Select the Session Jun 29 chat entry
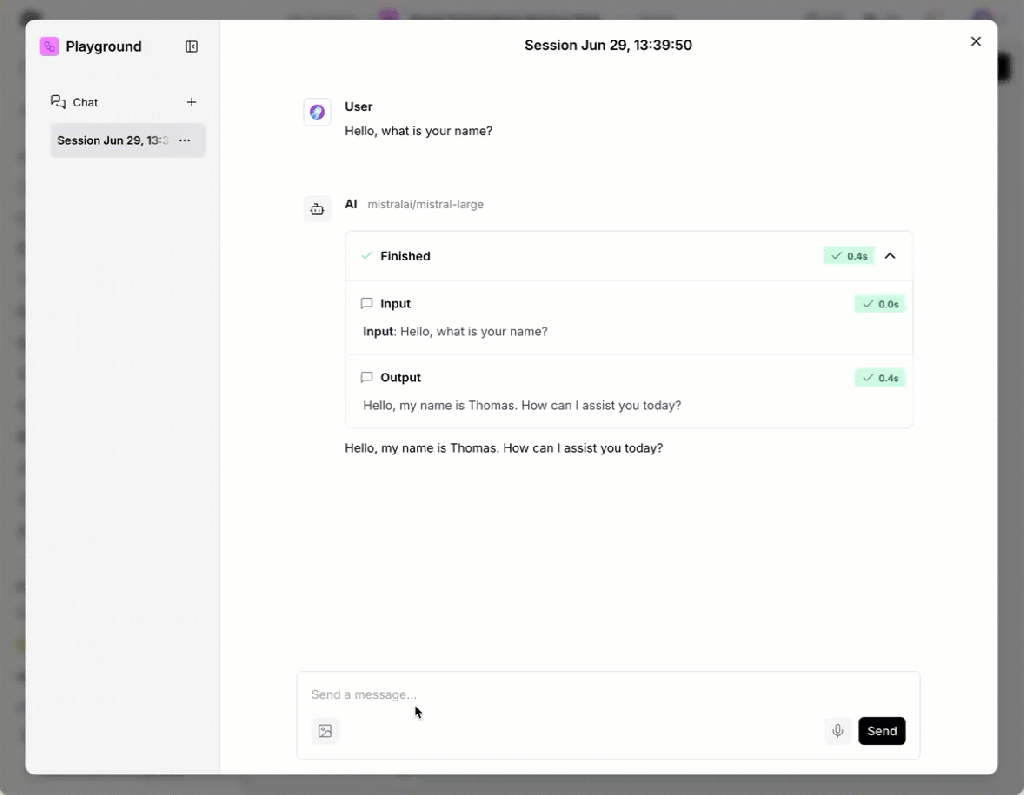Viewport: 1024px width, 795px height. pyautogui.click(x=112, y=141)
